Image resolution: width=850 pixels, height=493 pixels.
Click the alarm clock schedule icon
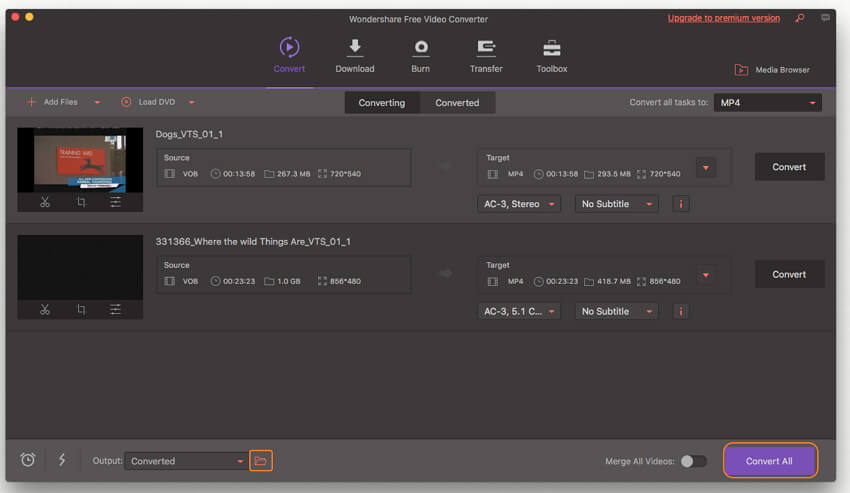28,460
